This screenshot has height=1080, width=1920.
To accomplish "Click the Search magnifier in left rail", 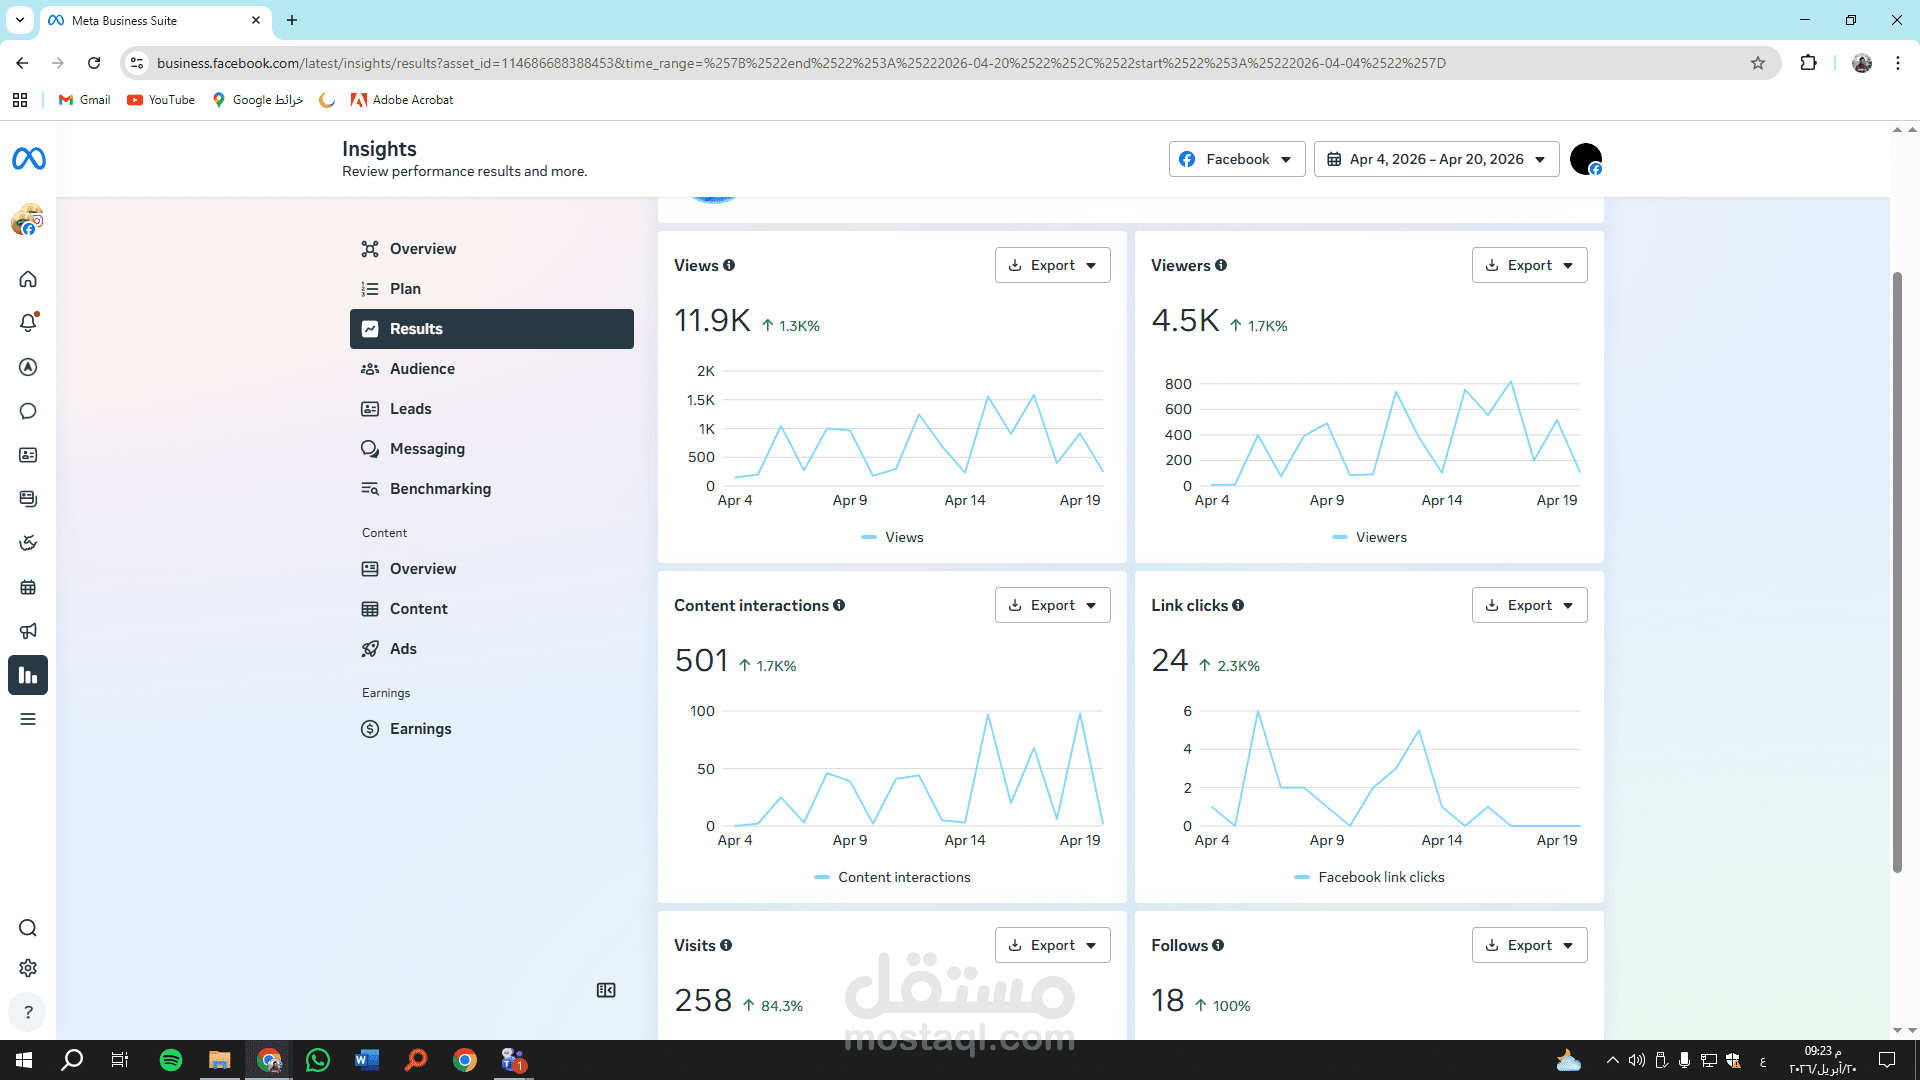I will [x=28, y=928].
